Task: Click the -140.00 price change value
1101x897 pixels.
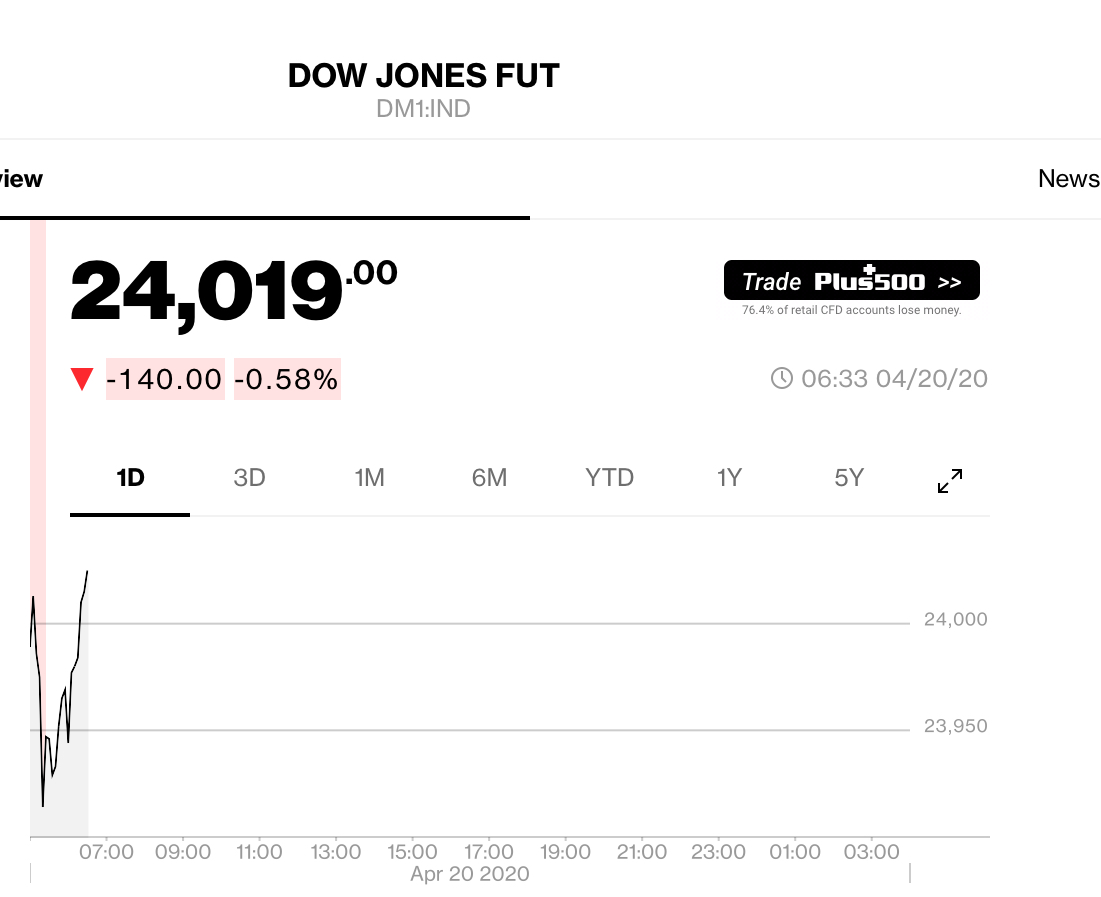Action: (165, 379)
